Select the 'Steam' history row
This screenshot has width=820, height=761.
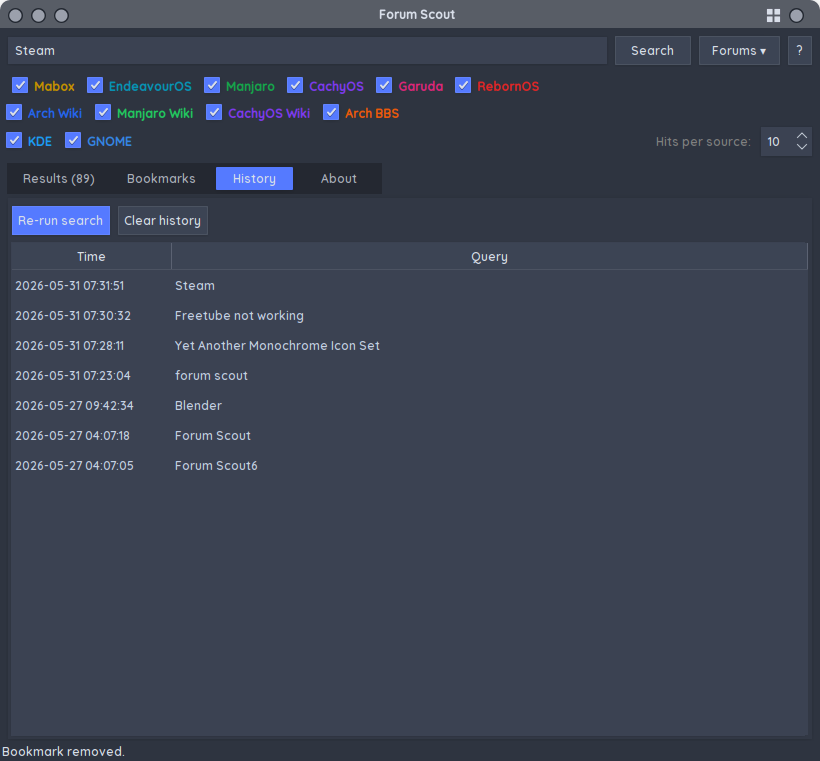[409, 286]
